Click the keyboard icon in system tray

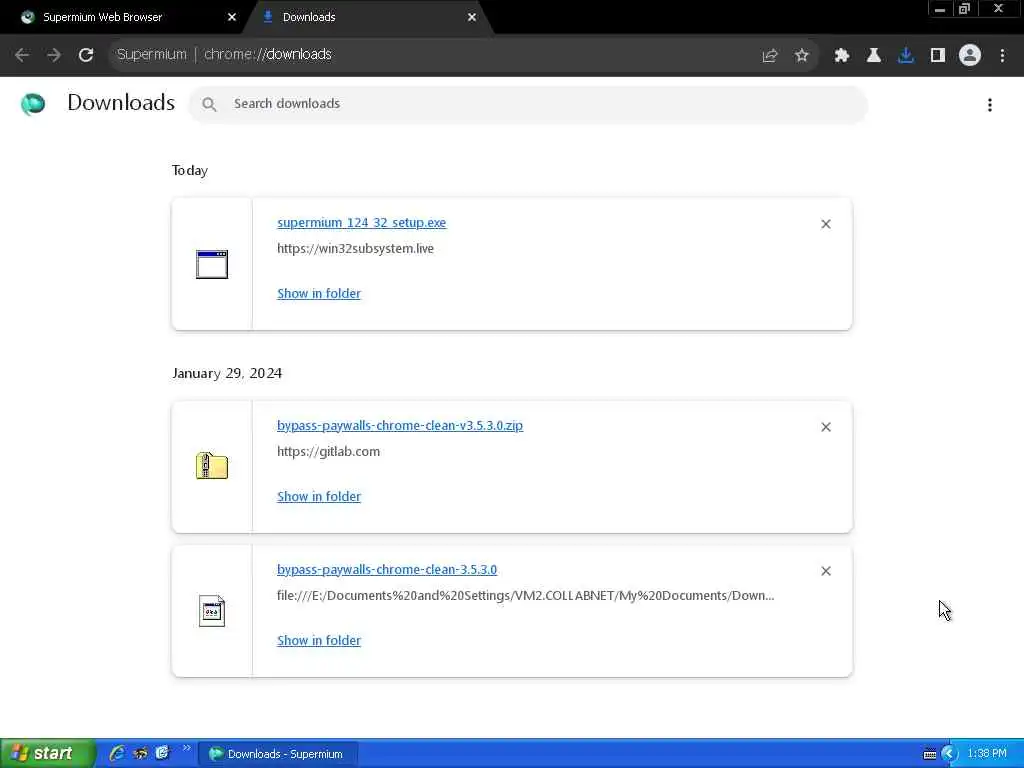tap(930, 754)
